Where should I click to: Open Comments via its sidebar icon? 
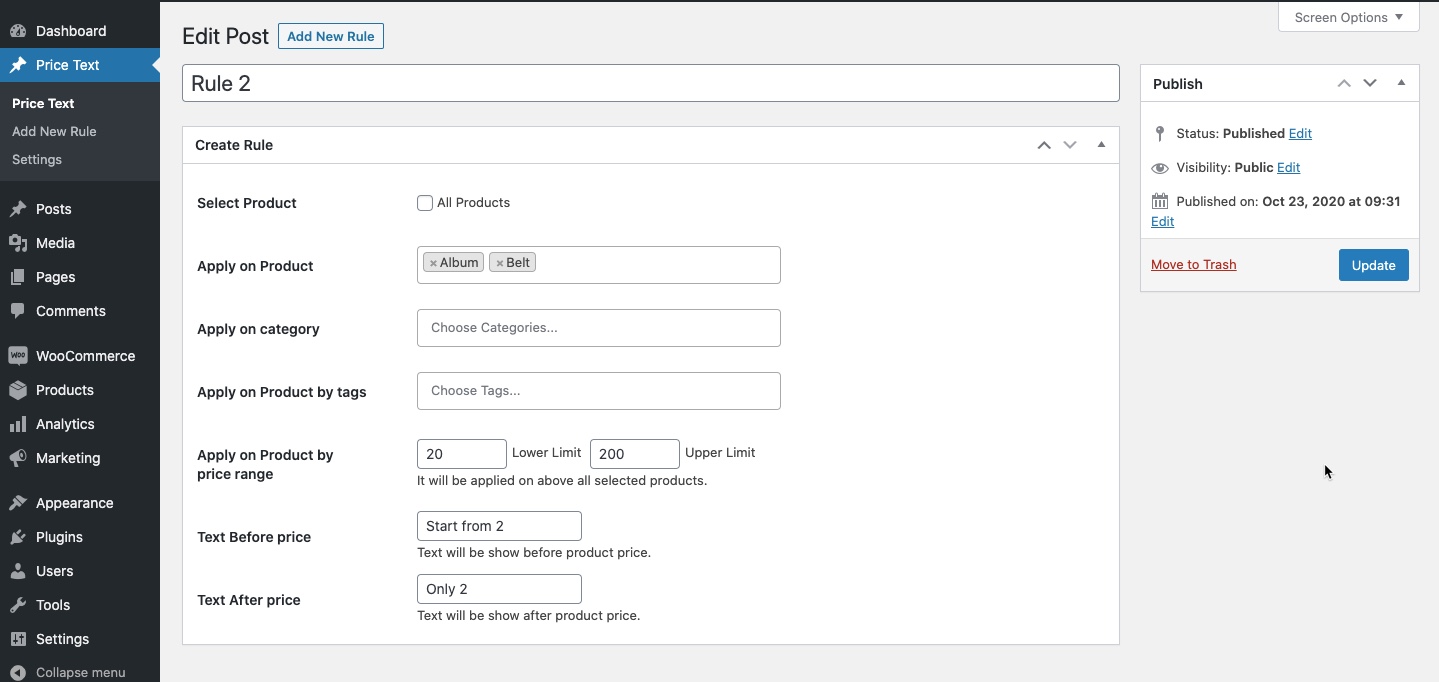(18, 311)
